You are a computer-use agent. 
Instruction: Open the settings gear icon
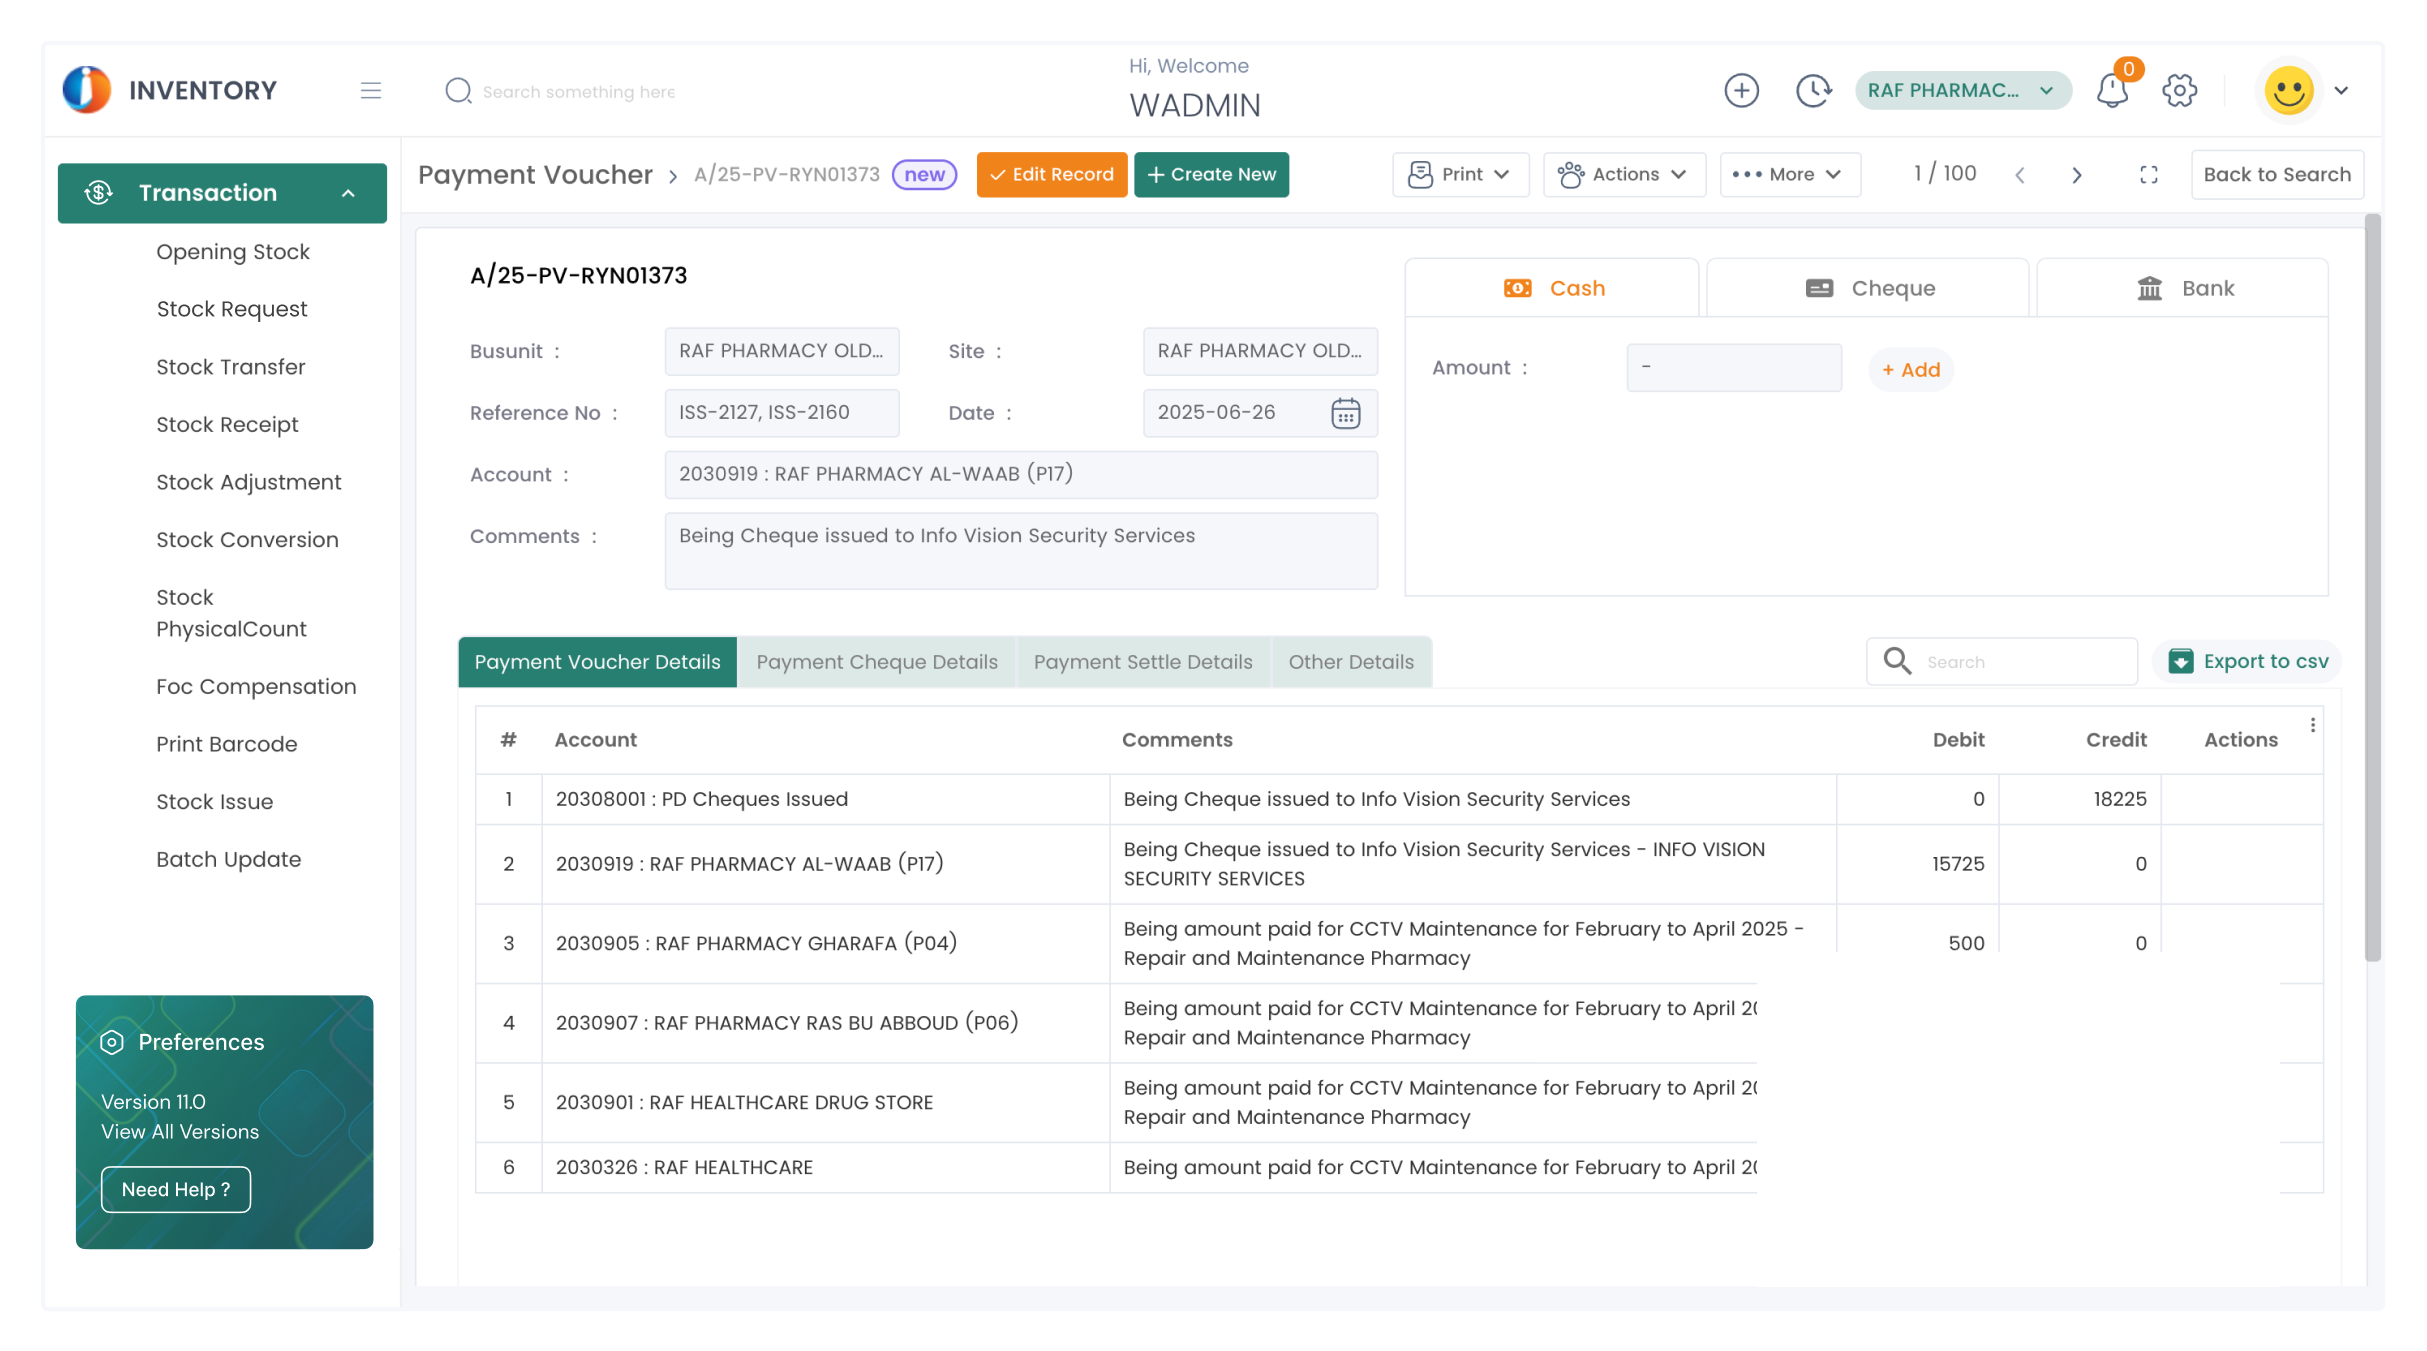(x=2179, y=91)
